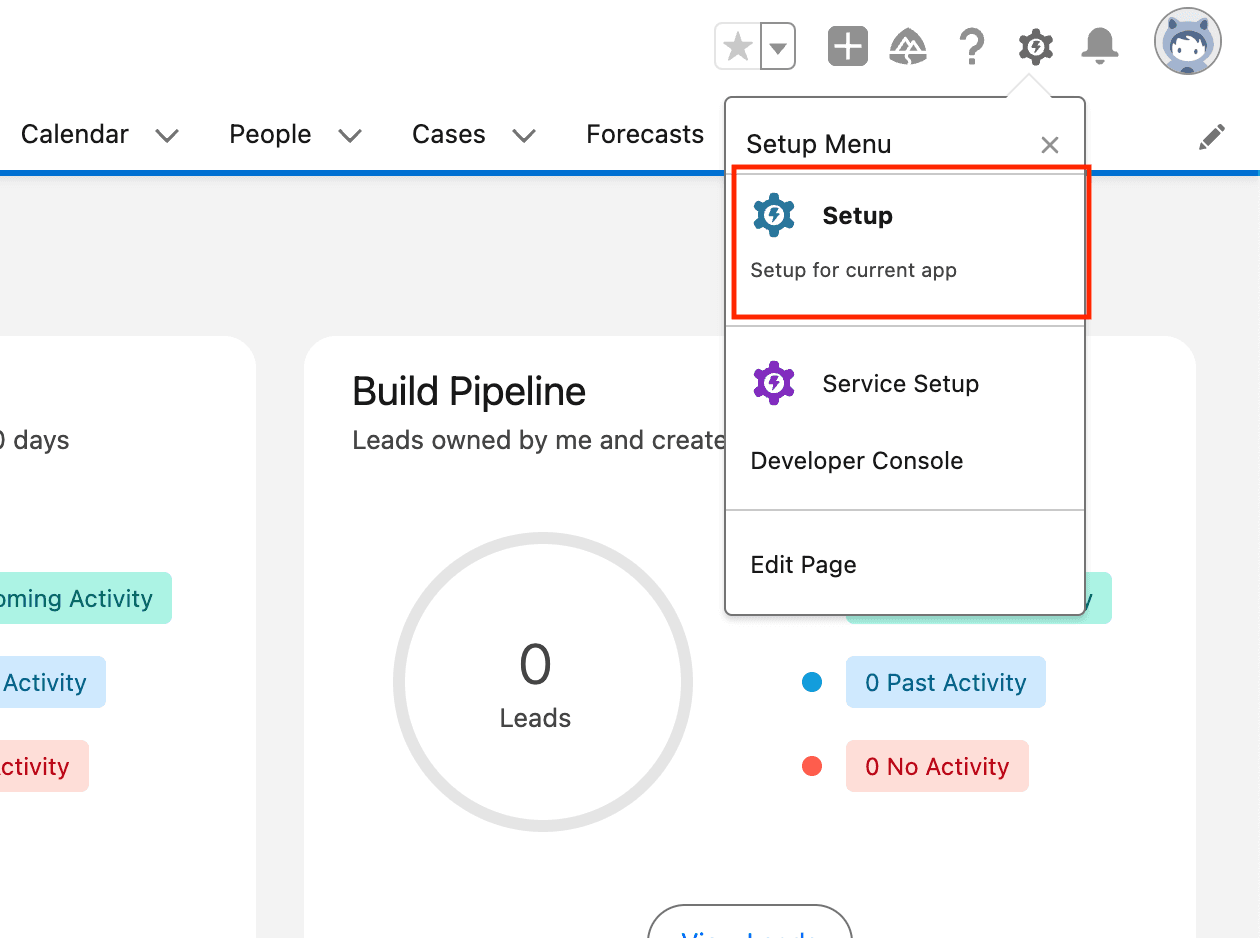1260x938 pixels.
Task: Open the pencil edit icon near navigation bar
Action: point(1211,136)
